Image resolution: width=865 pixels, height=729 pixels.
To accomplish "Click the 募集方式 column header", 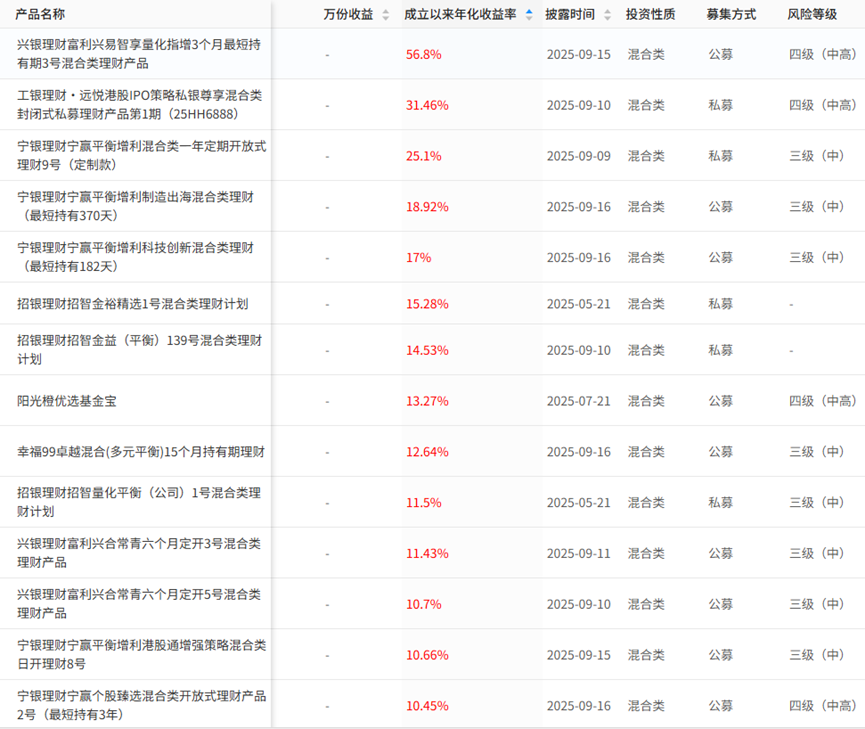I will tap(731, 14).
